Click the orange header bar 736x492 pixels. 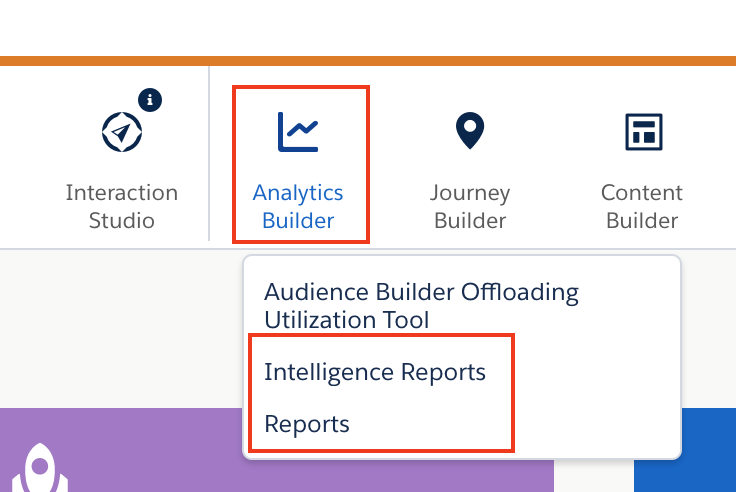tap(368, 61)
